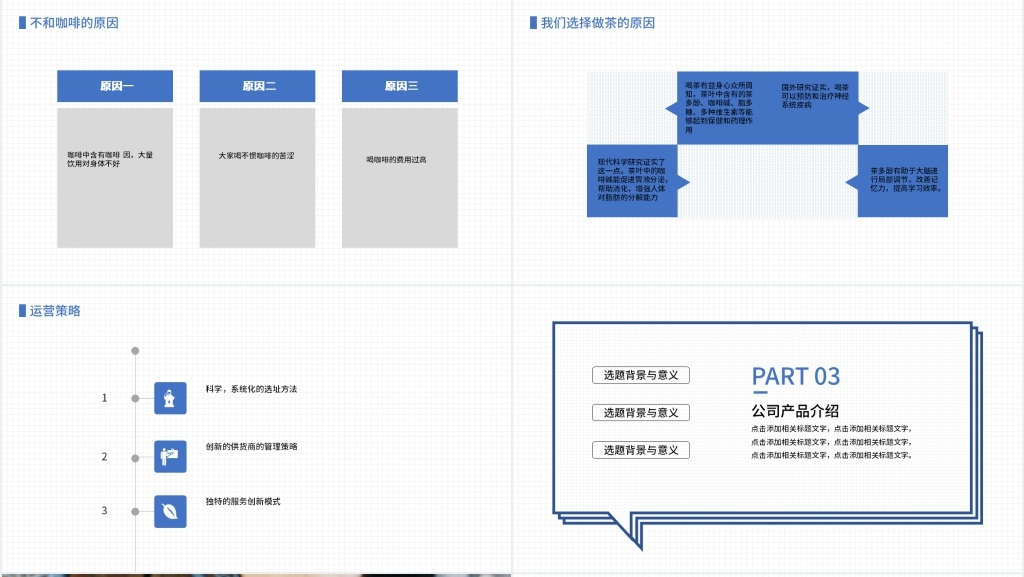Click the blue box starting with 现代科学研究证实

tap(633, 181)
